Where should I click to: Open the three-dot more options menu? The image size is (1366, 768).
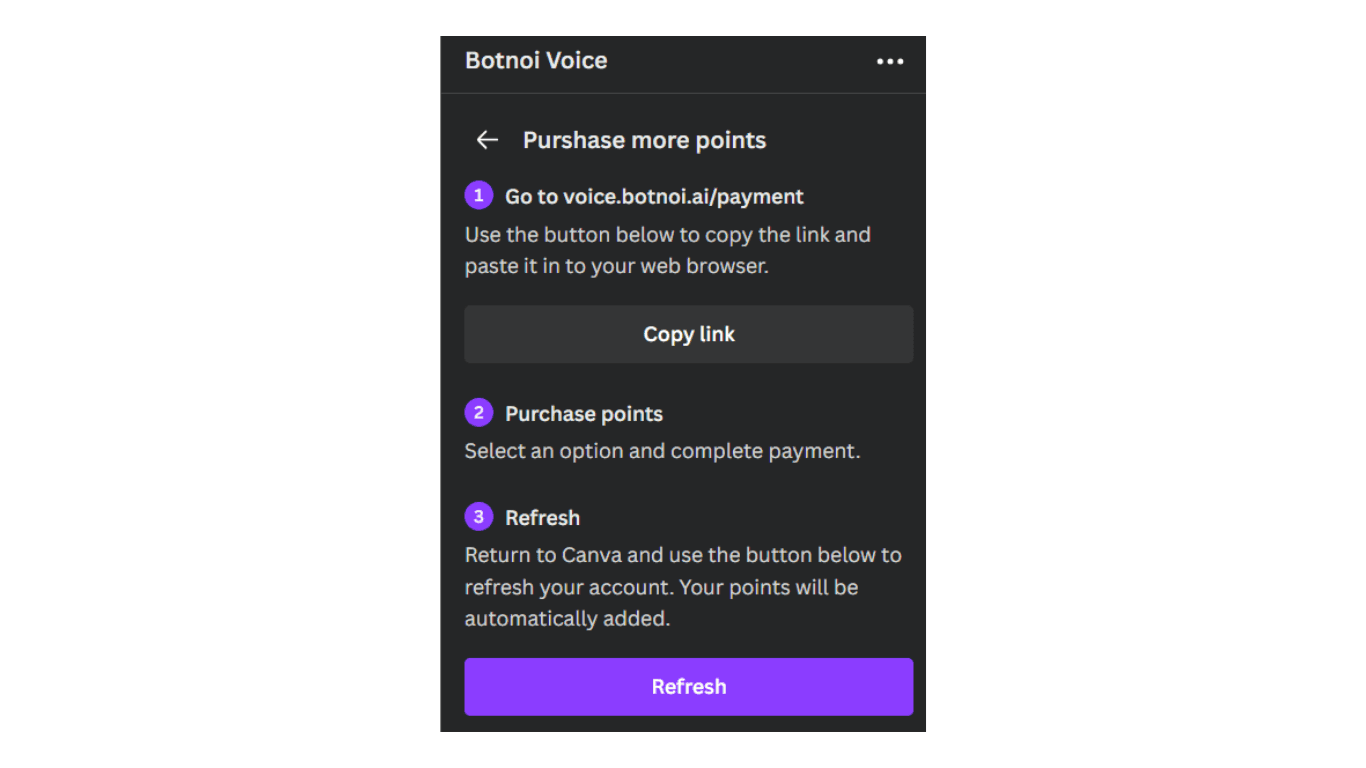tap(890, 61)
